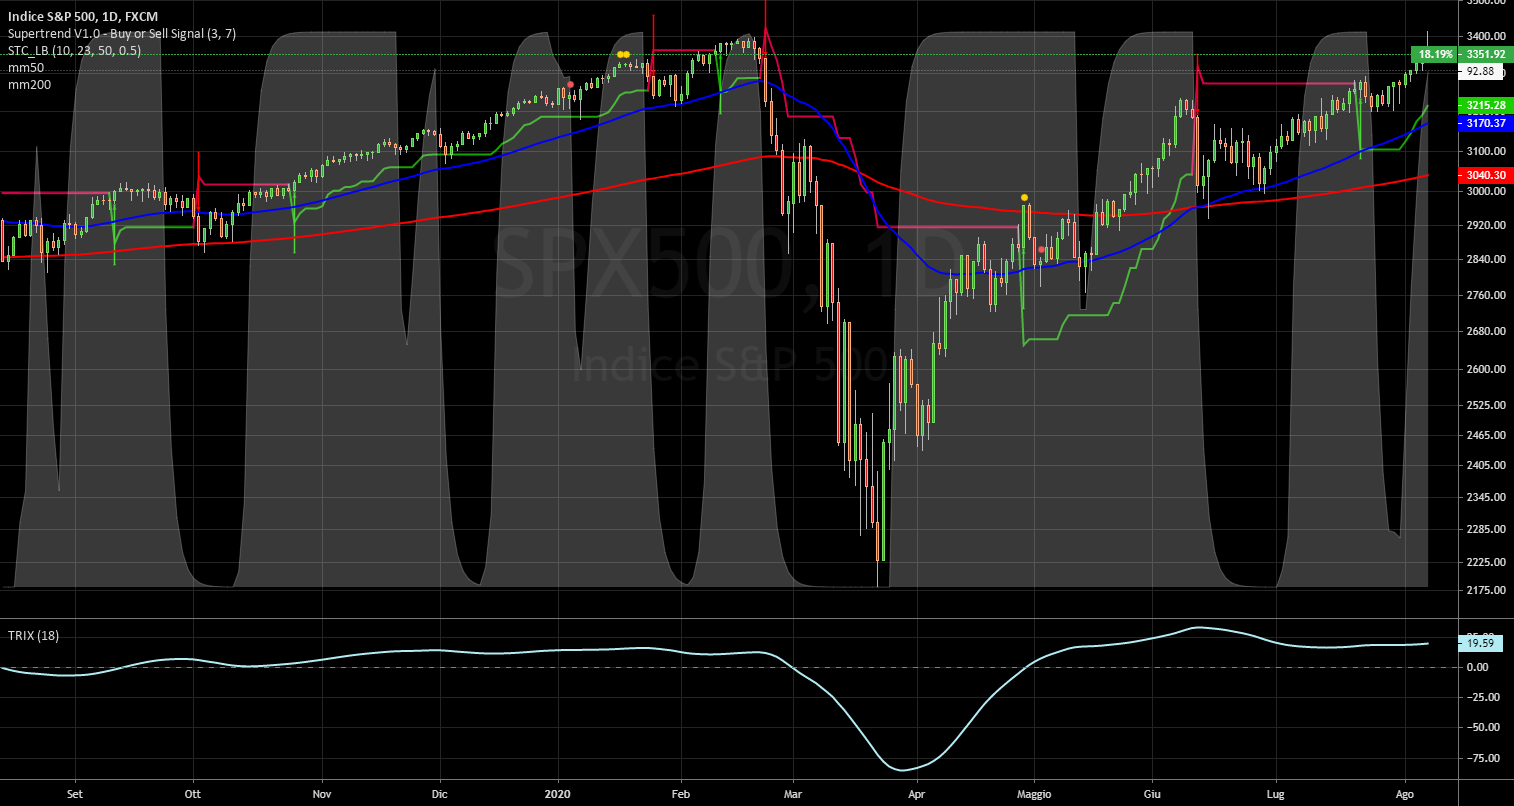Click the Giu month on time axis
1514x806 pixels.
[x=1152, y=795]
